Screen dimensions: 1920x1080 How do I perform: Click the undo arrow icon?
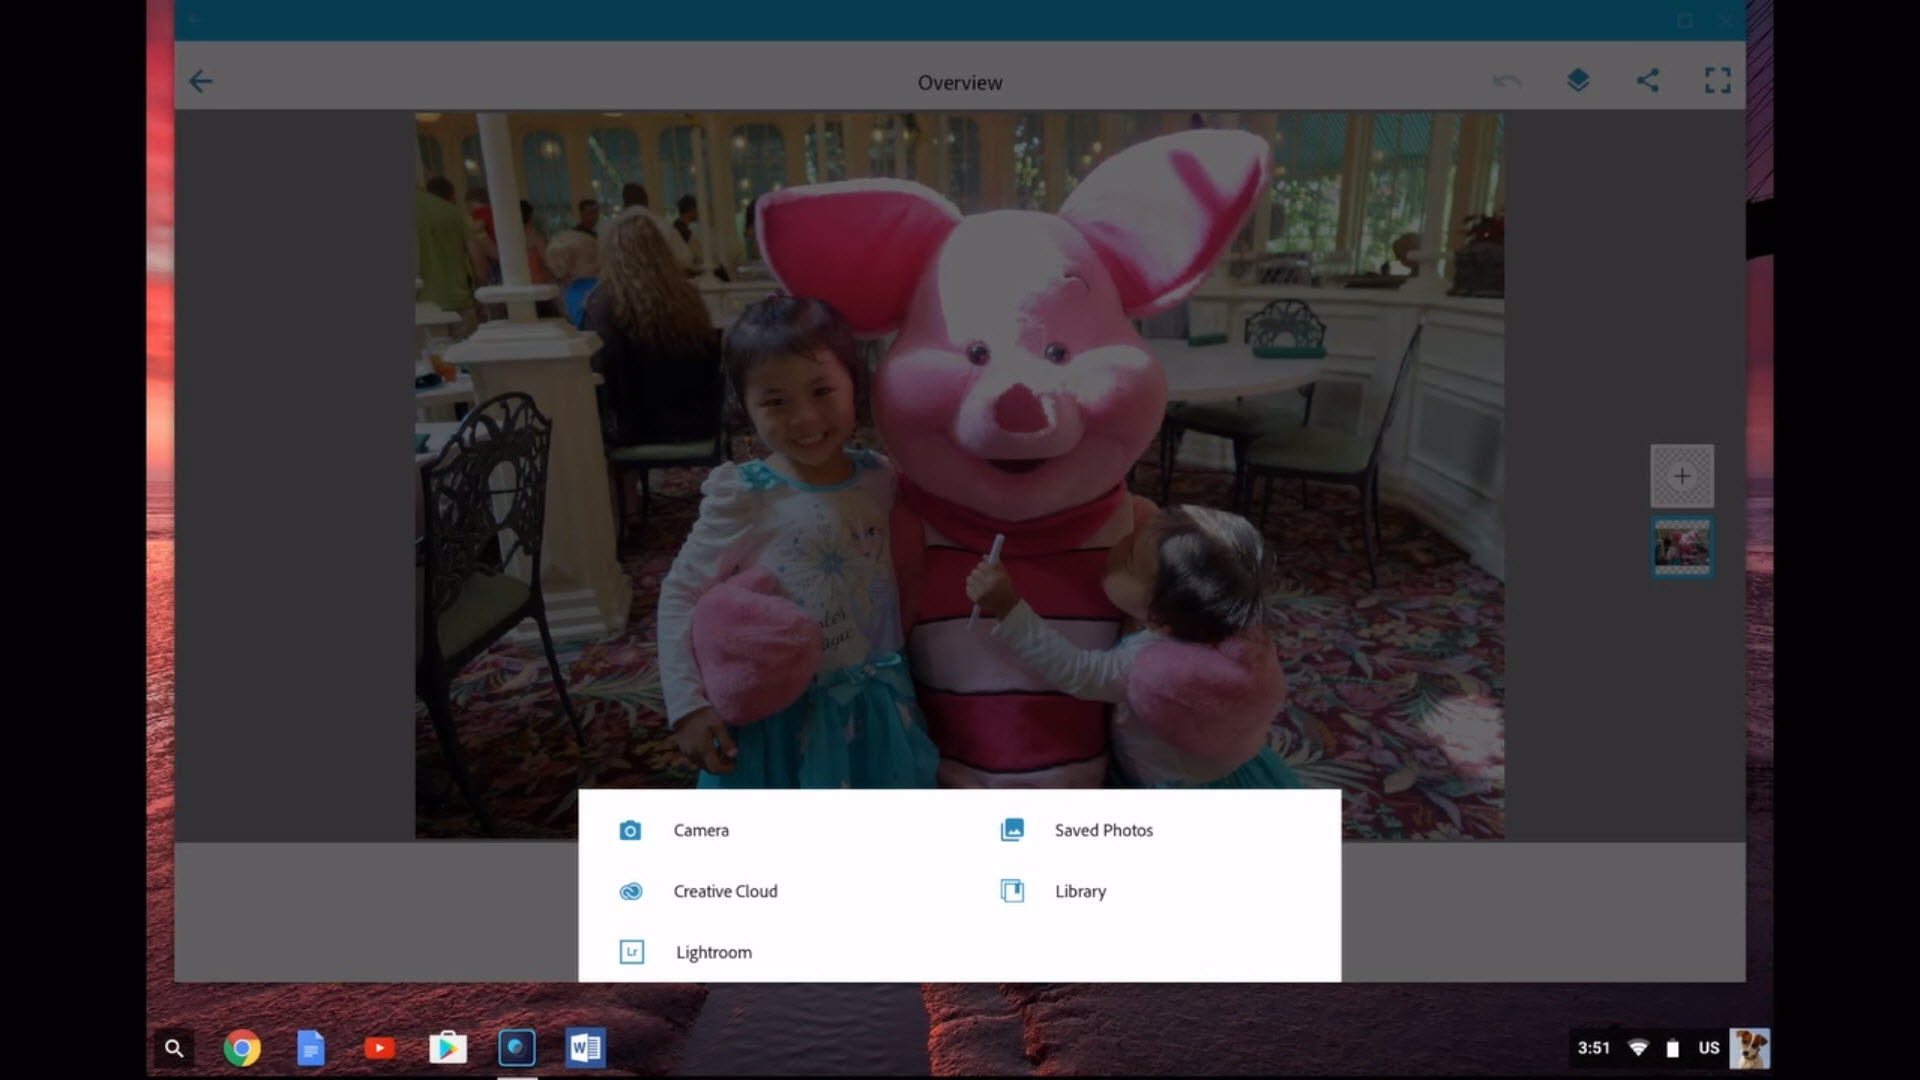(1507, 81)
